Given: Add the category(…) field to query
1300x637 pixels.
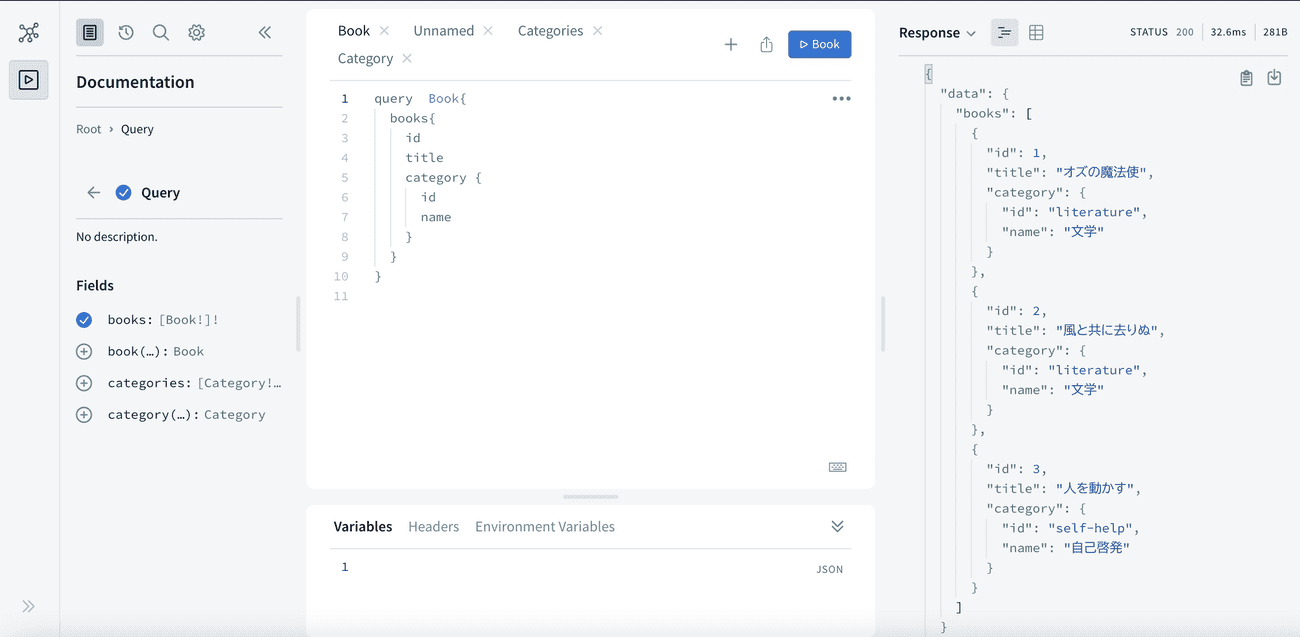Looking at the screenshot, I should coord(84,415).
